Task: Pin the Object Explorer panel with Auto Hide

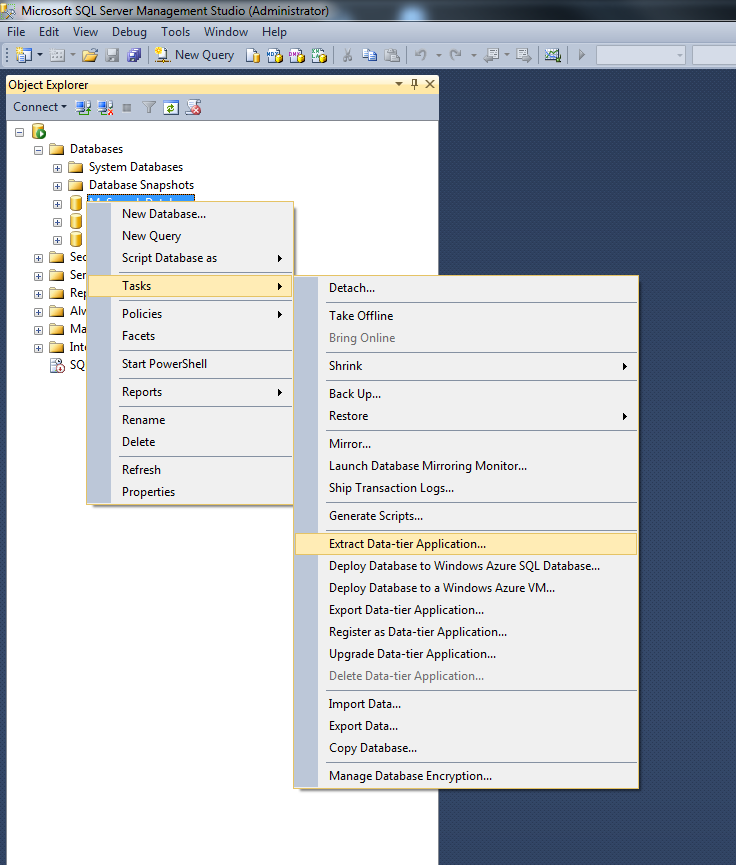Action: (x=414, y=84)
